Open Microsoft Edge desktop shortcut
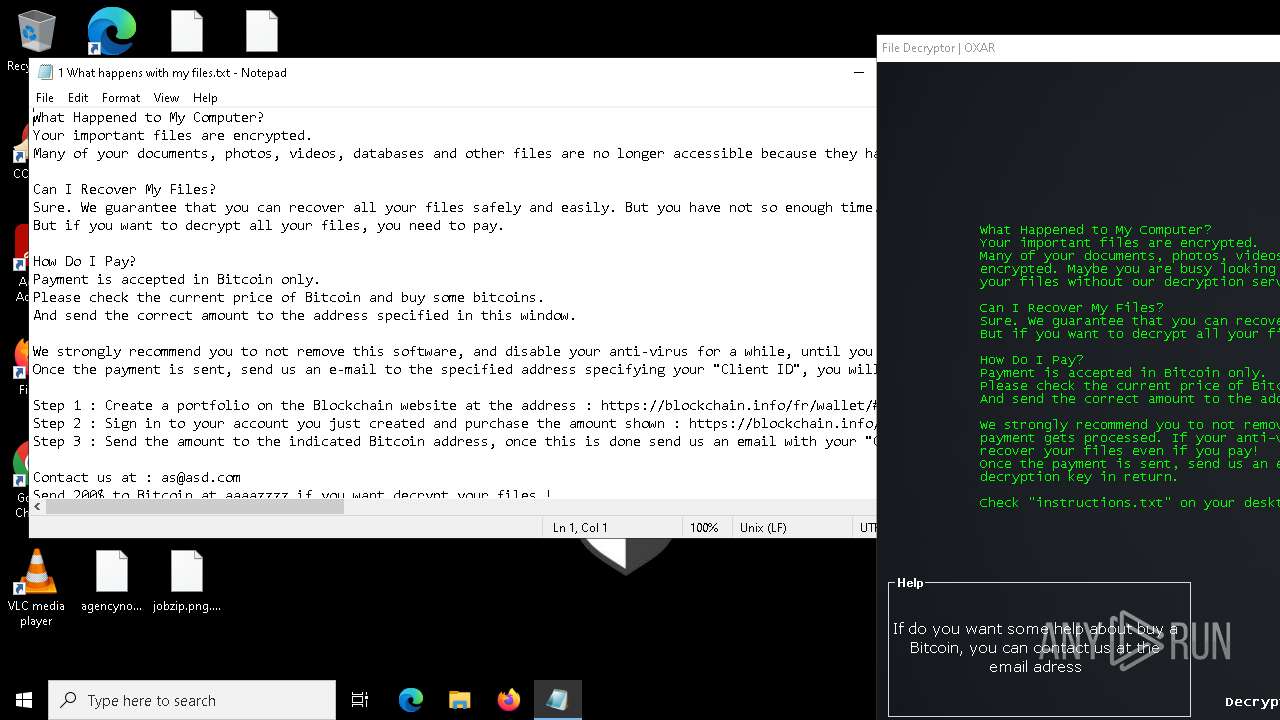Screen dimensions: 1280x720 click(111, 32)
